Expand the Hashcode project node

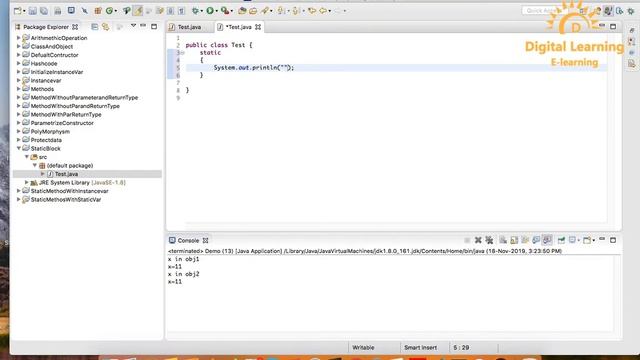pos(18,63)
